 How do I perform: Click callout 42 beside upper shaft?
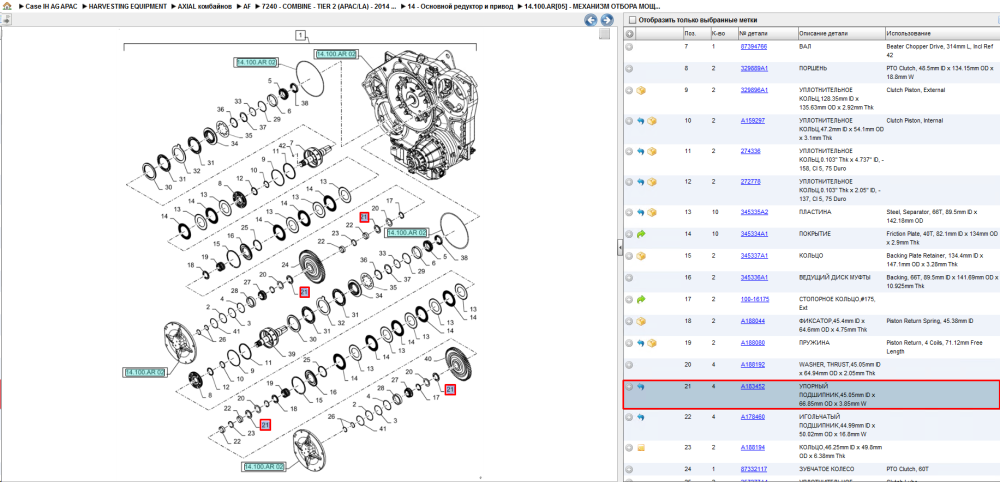coord(282,146)
